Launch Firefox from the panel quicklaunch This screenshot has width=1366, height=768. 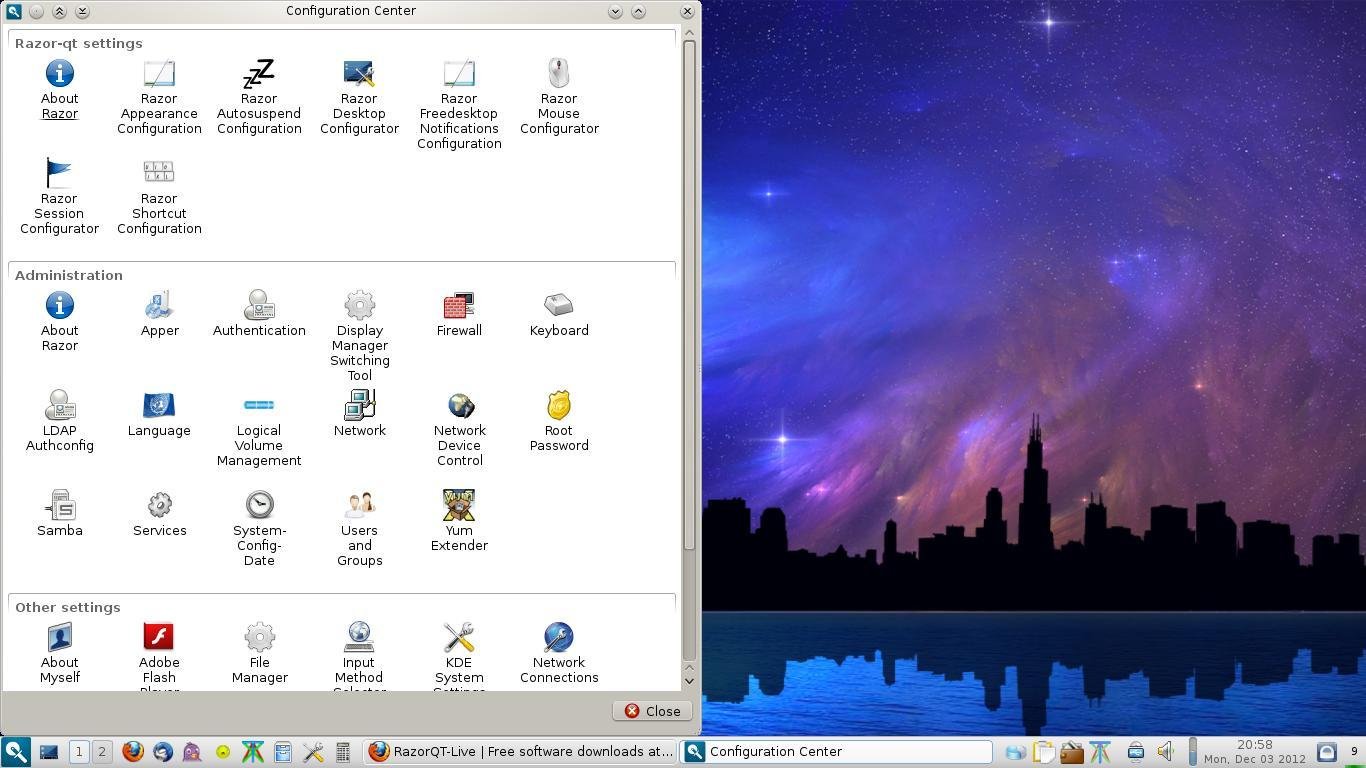[x=133, y=752]
